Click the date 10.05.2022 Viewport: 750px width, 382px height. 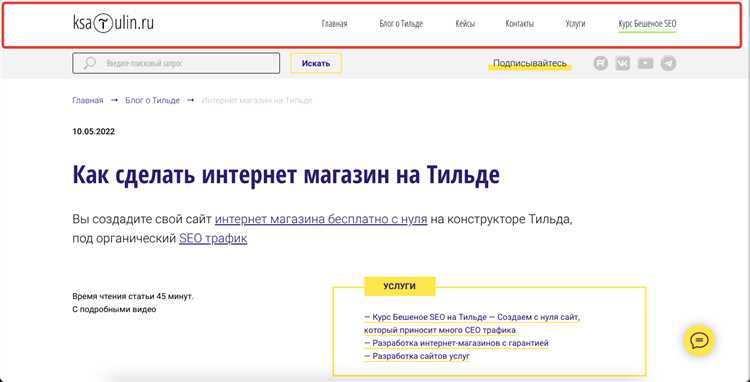[94, 131]
